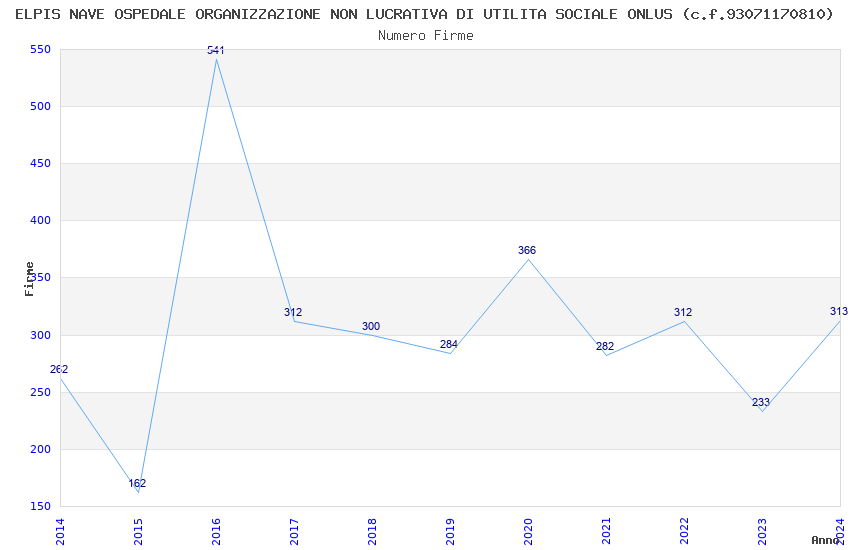Select the 541 data label for 2016

click(x=216, y=50)
